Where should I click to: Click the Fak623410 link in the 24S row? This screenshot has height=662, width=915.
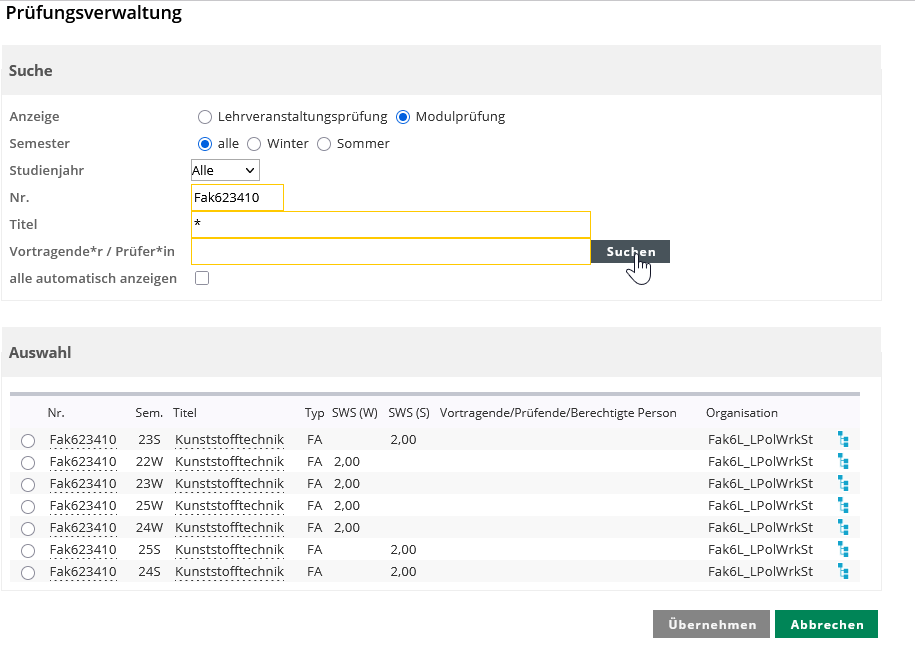(83, 571)
